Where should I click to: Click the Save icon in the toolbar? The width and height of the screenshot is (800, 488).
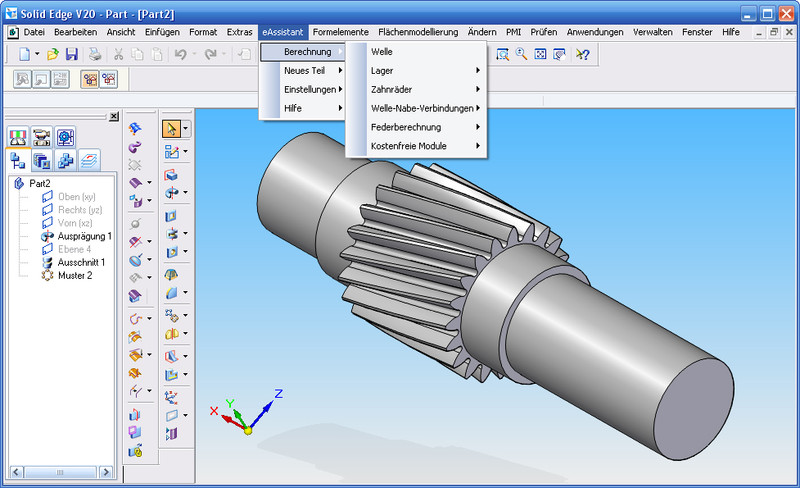71,54
